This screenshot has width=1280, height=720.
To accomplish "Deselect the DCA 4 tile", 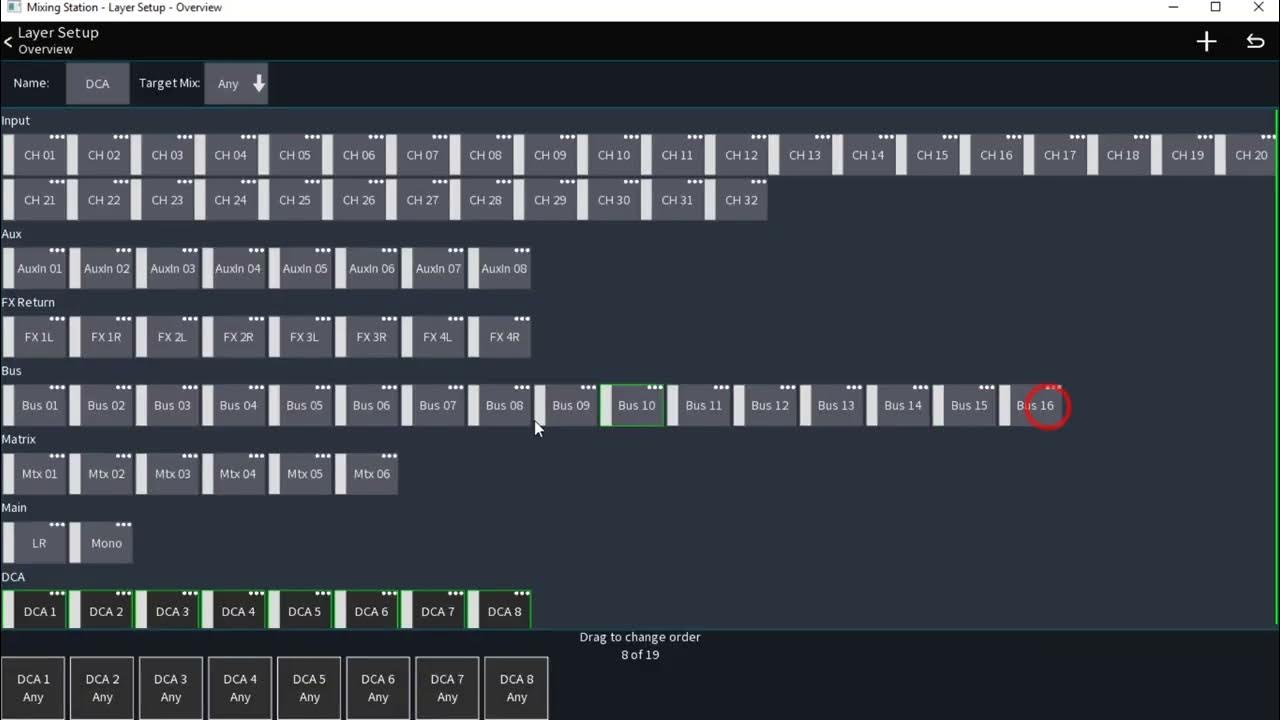I will pos(234,610).
